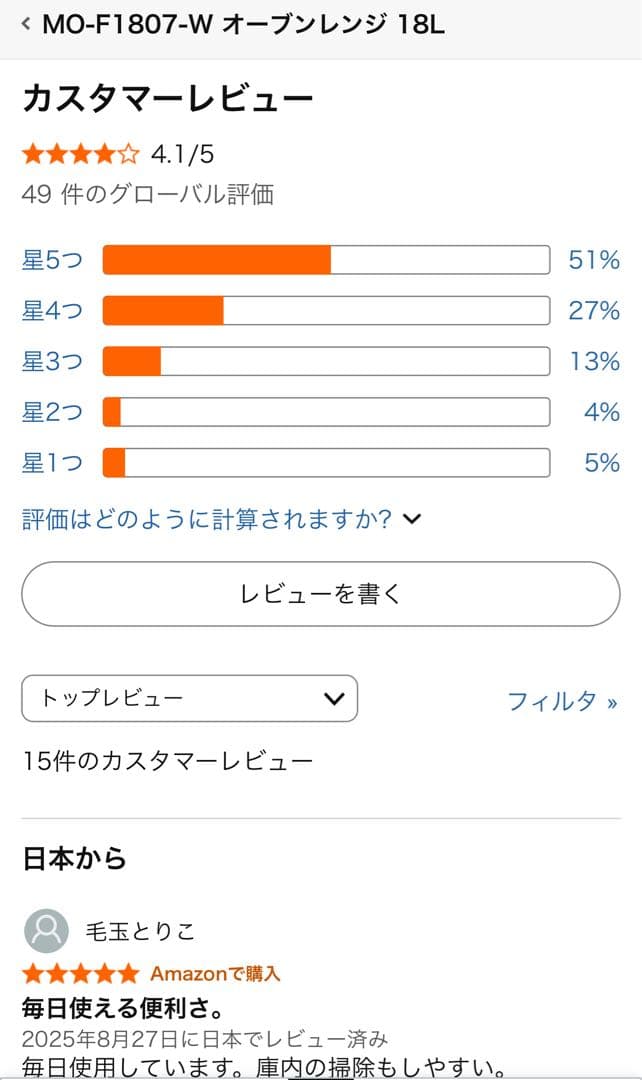Click the 51% percentage link
This screenshot has height=1080, width=642.
pyautogui.click(x=594, y=260)
